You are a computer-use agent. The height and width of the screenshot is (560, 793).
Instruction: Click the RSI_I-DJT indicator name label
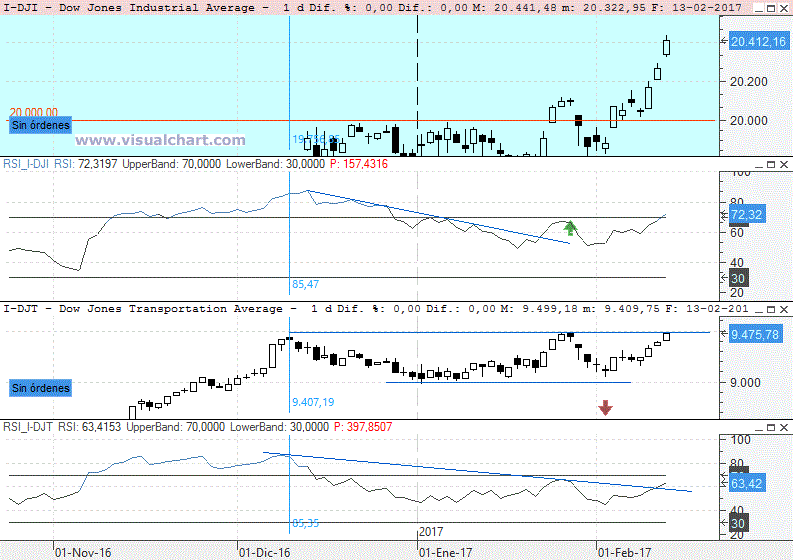pyautogui.click(x=28, y=427)
